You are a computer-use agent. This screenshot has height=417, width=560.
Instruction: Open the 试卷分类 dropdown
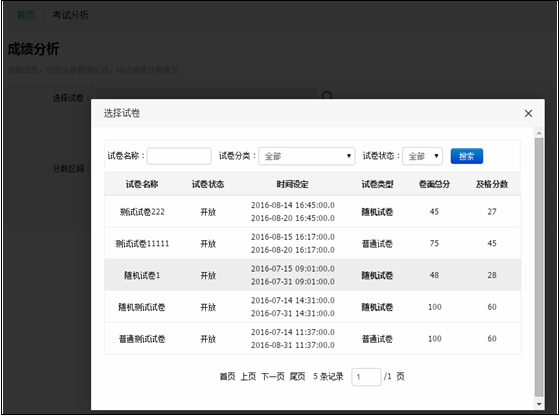[307, 156]
